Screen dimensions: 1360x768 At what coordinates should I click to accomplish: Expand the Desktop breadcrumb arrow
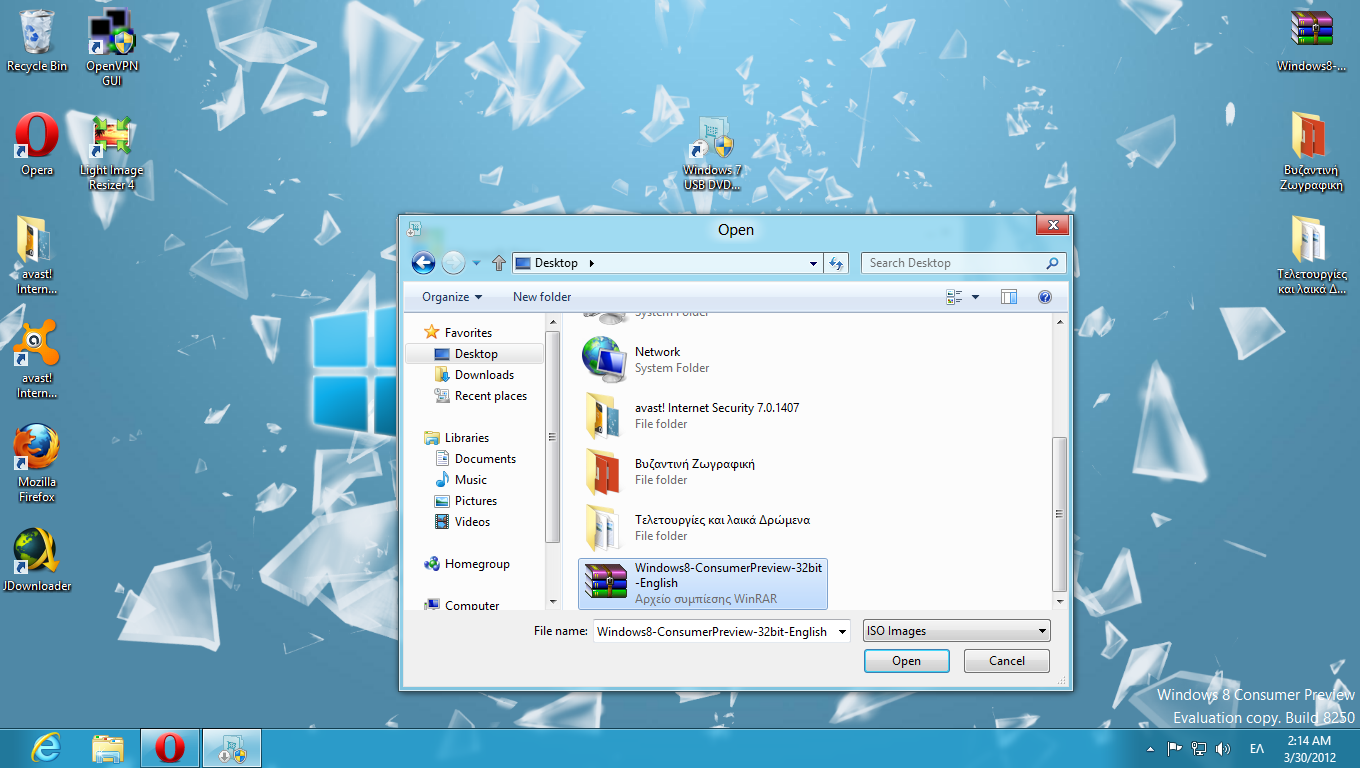pyautogui.click(x=592, y=263)
